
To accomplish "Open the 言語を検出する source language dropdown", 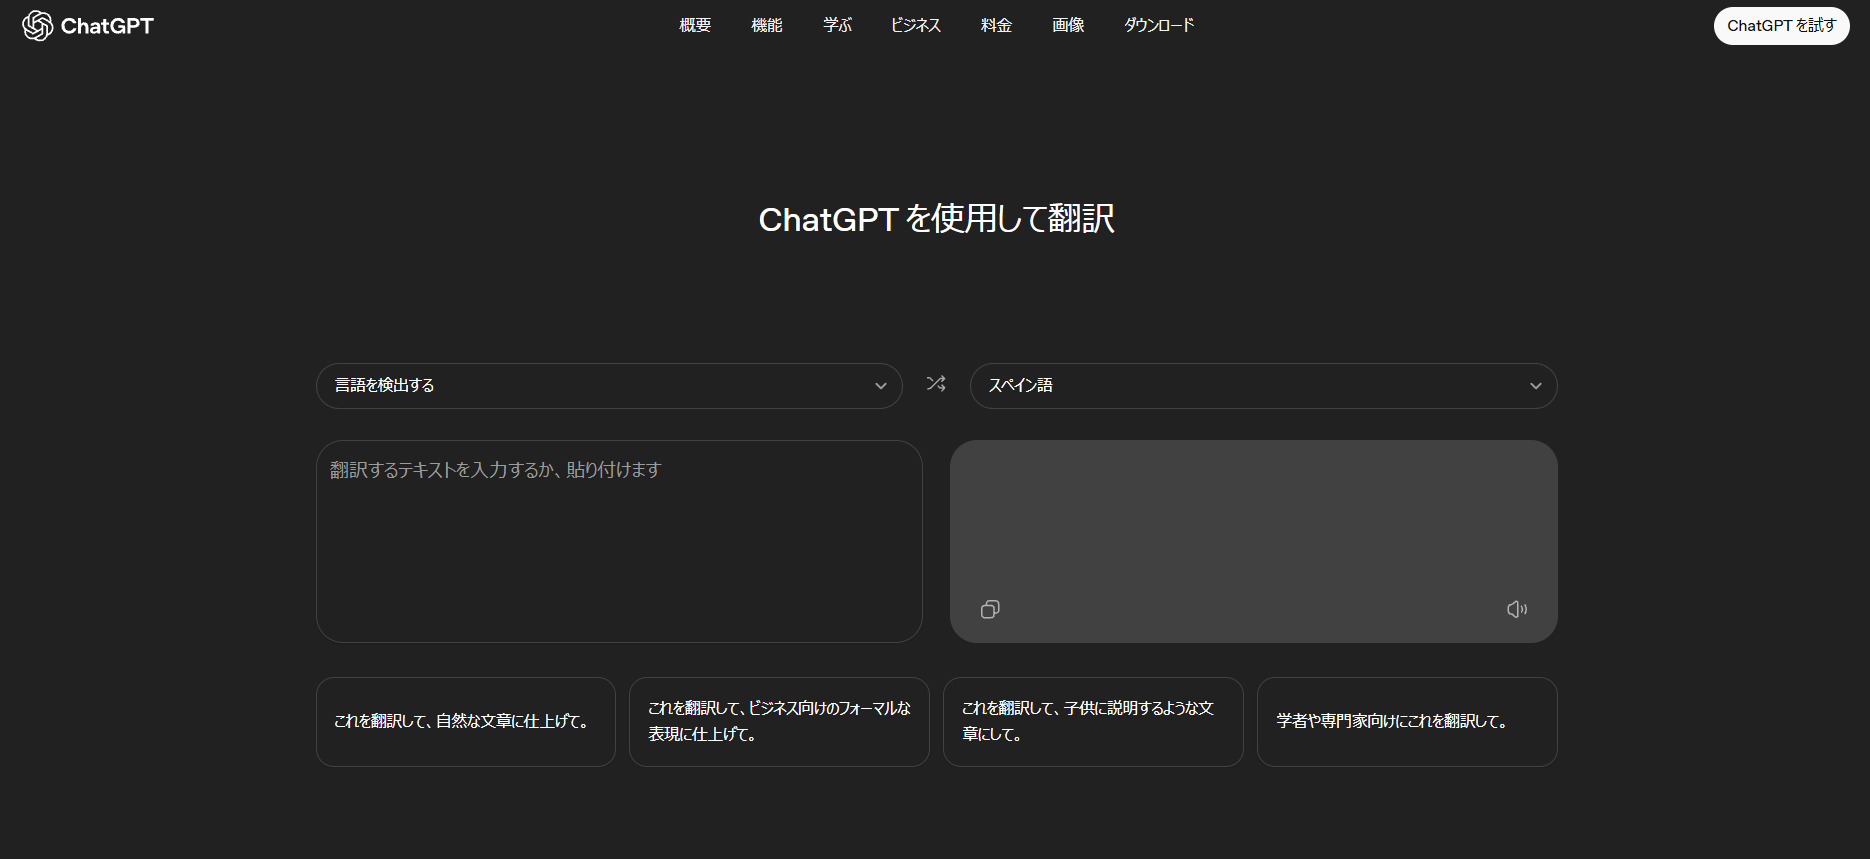I will tap(609, 386).
